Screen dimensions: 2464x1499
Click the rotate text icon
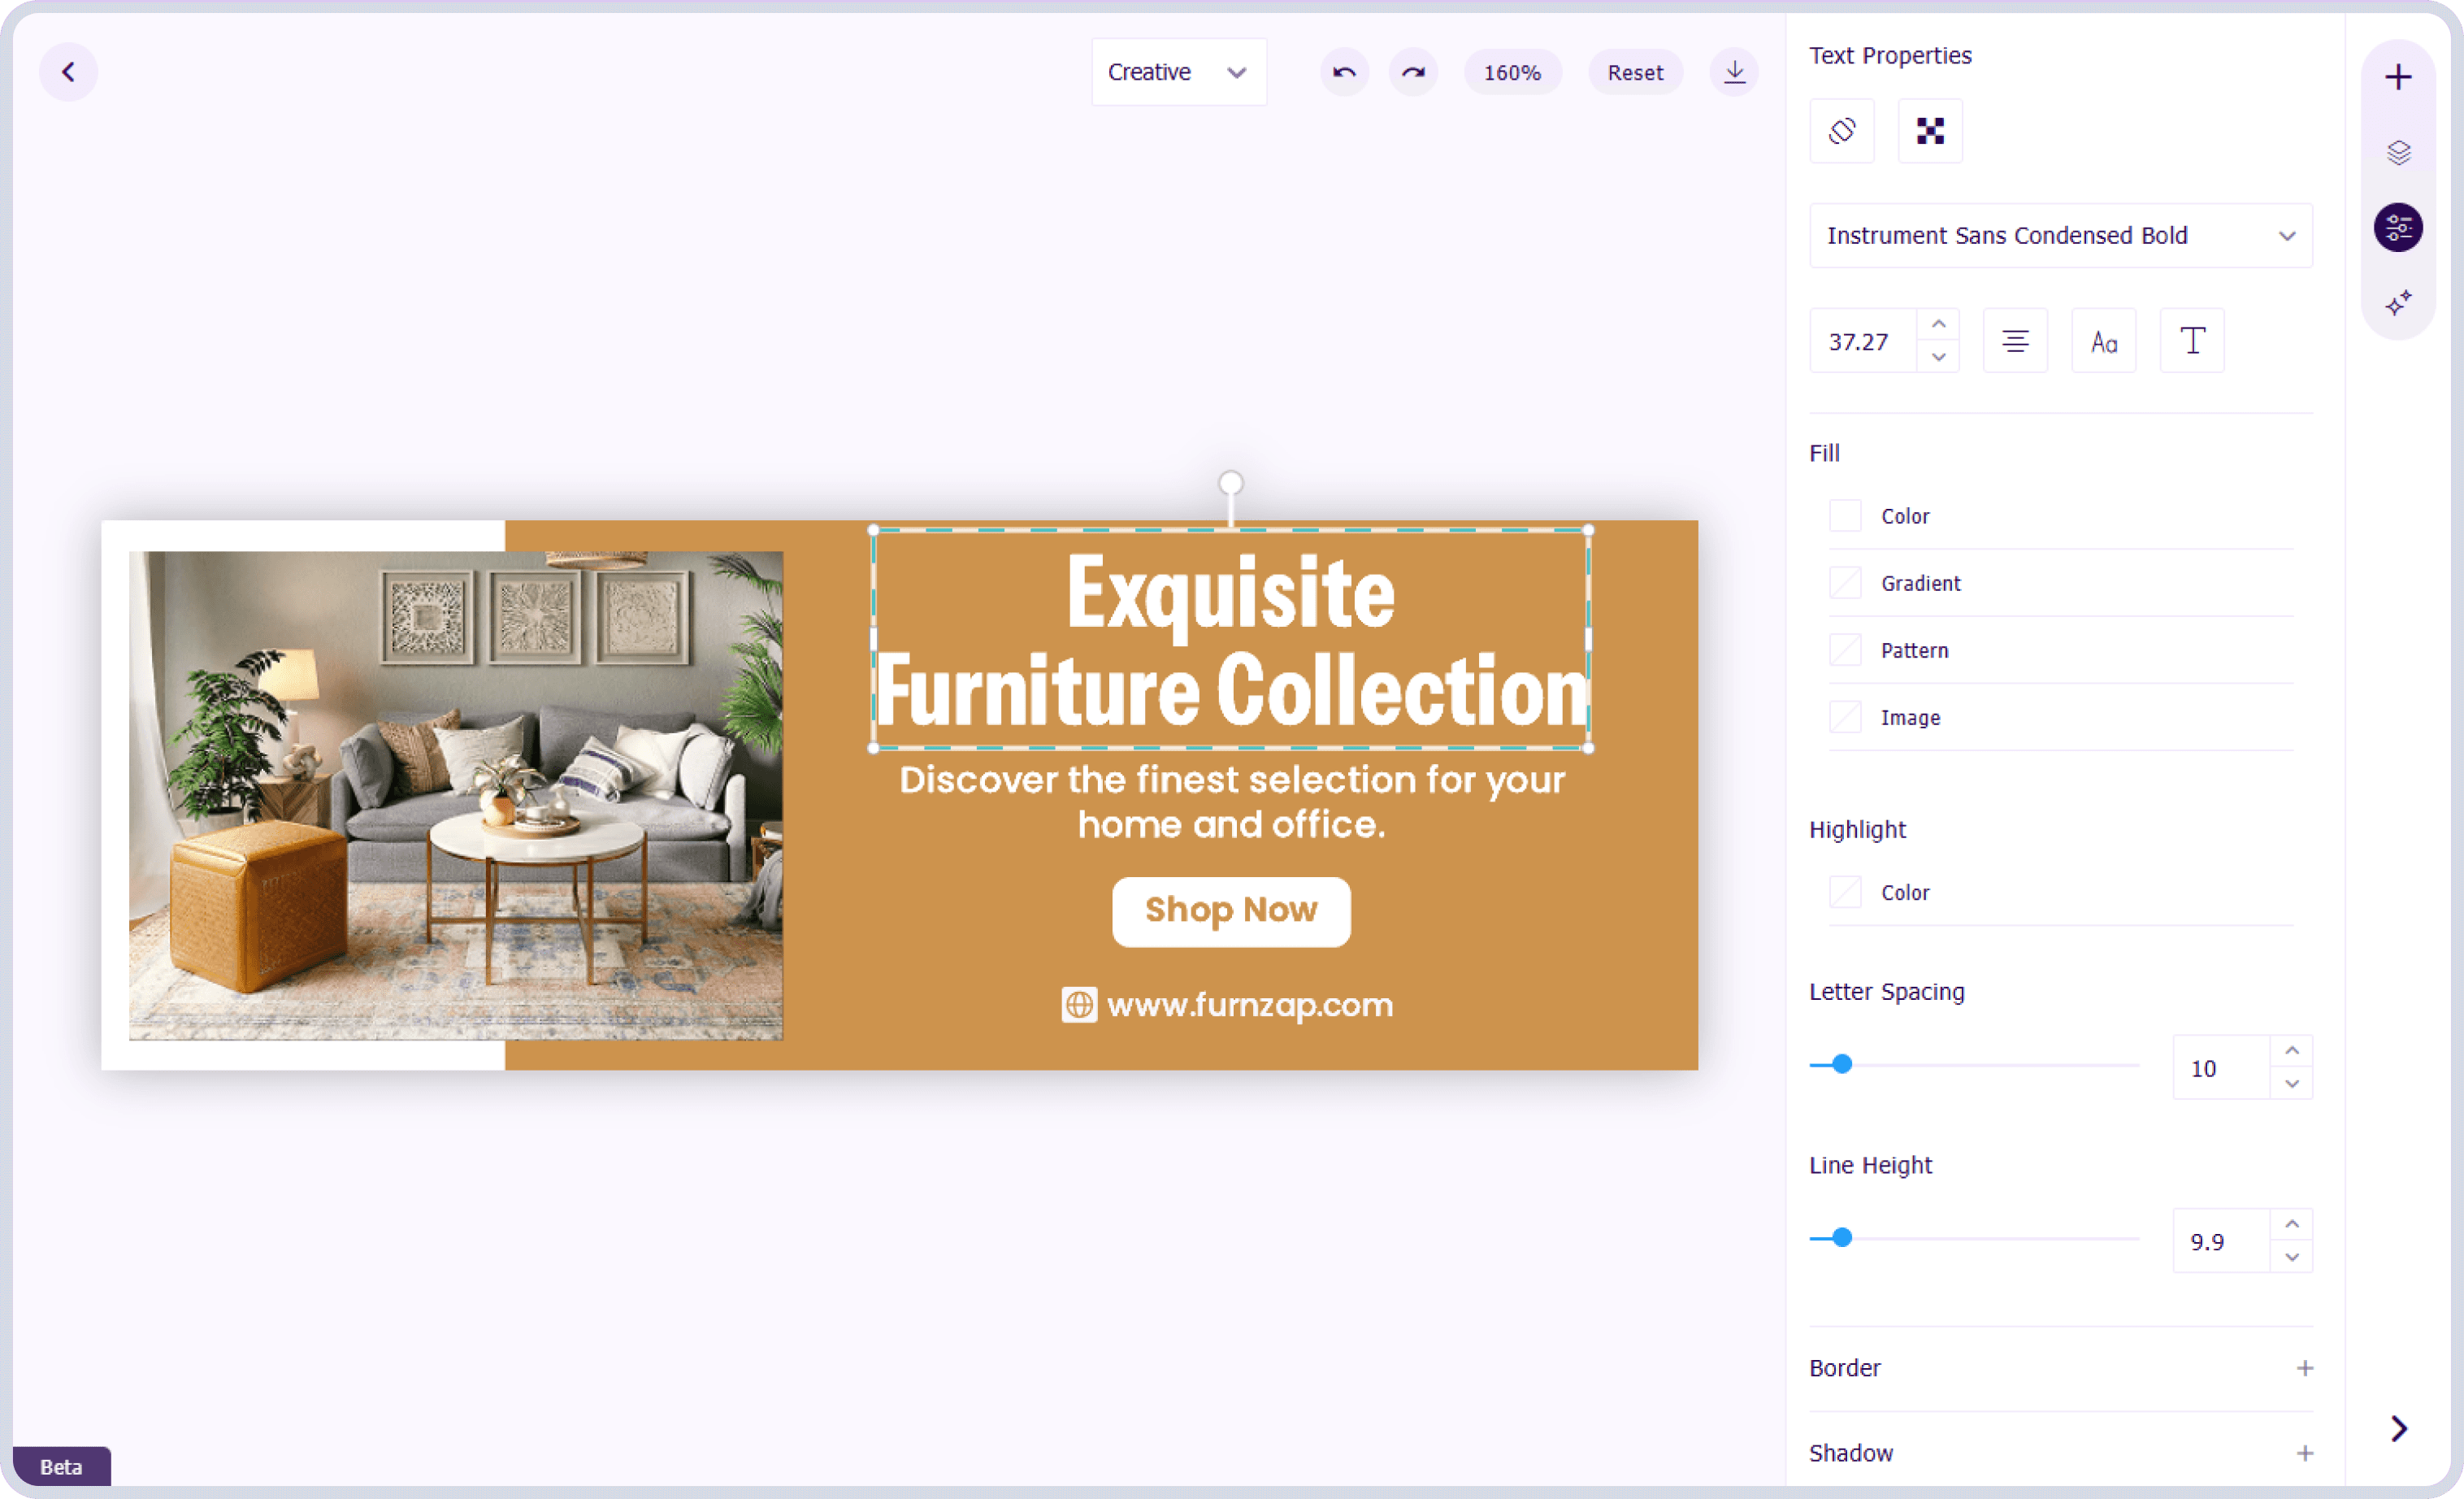click(1841, 131)
